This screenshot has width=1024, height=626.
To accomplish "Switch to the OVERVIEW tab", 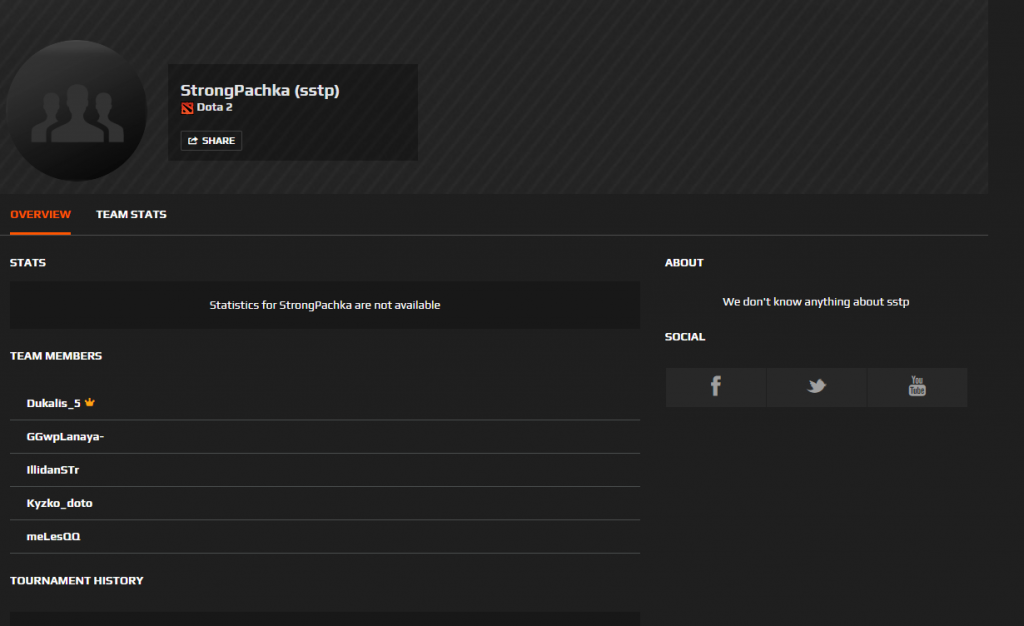I will pyautogui.click(x=40, y=214).
